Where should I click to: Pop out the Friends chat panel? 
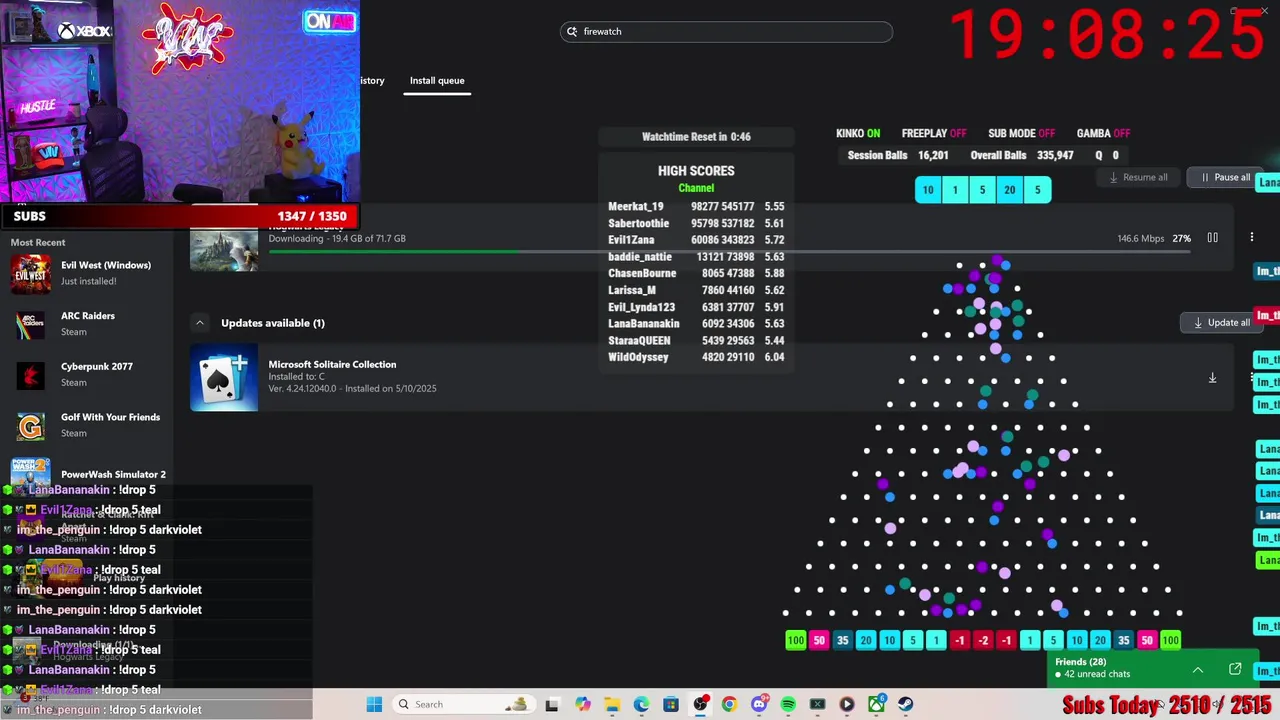click(x=1235, y=669)
